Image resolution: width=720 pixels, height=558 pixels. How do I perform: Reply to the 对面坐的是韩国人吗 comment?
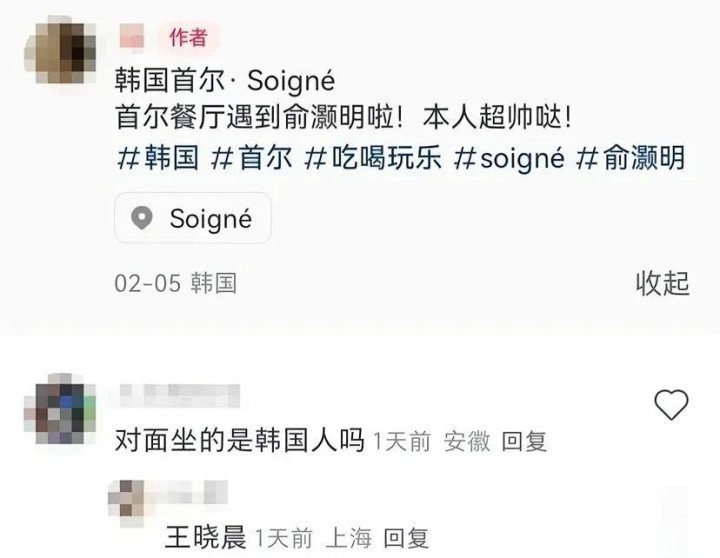524,442
